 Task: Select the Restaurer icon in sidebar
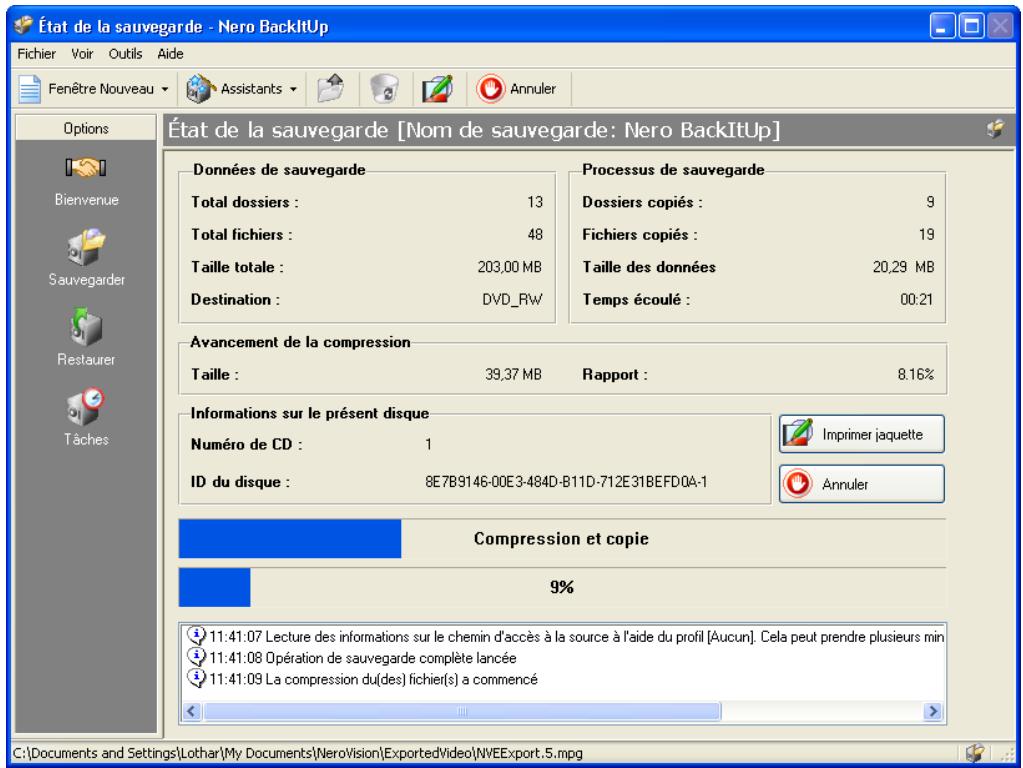click(x=85, y=327)
